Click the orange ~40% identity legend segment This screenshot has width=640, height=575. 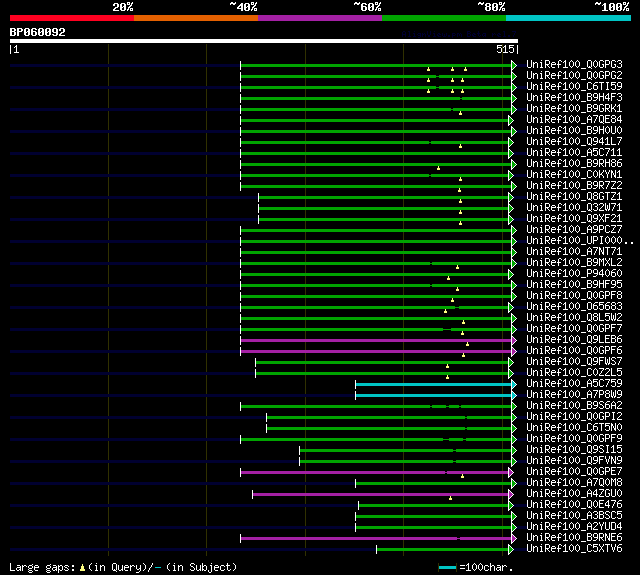tap(196, 18)
